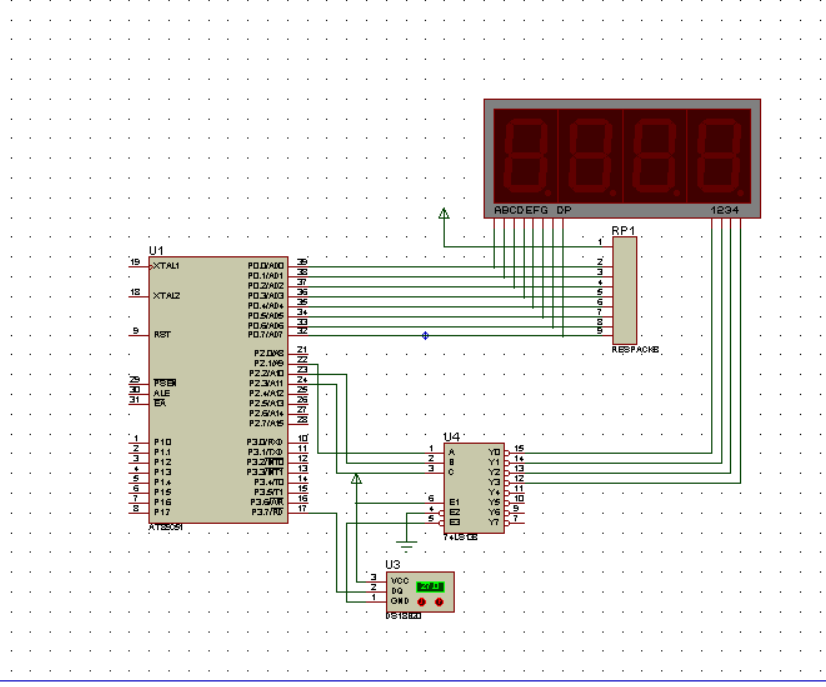Click the P2.2/A10 pin label
826x687 pixels.
click(x=267, y=374)
